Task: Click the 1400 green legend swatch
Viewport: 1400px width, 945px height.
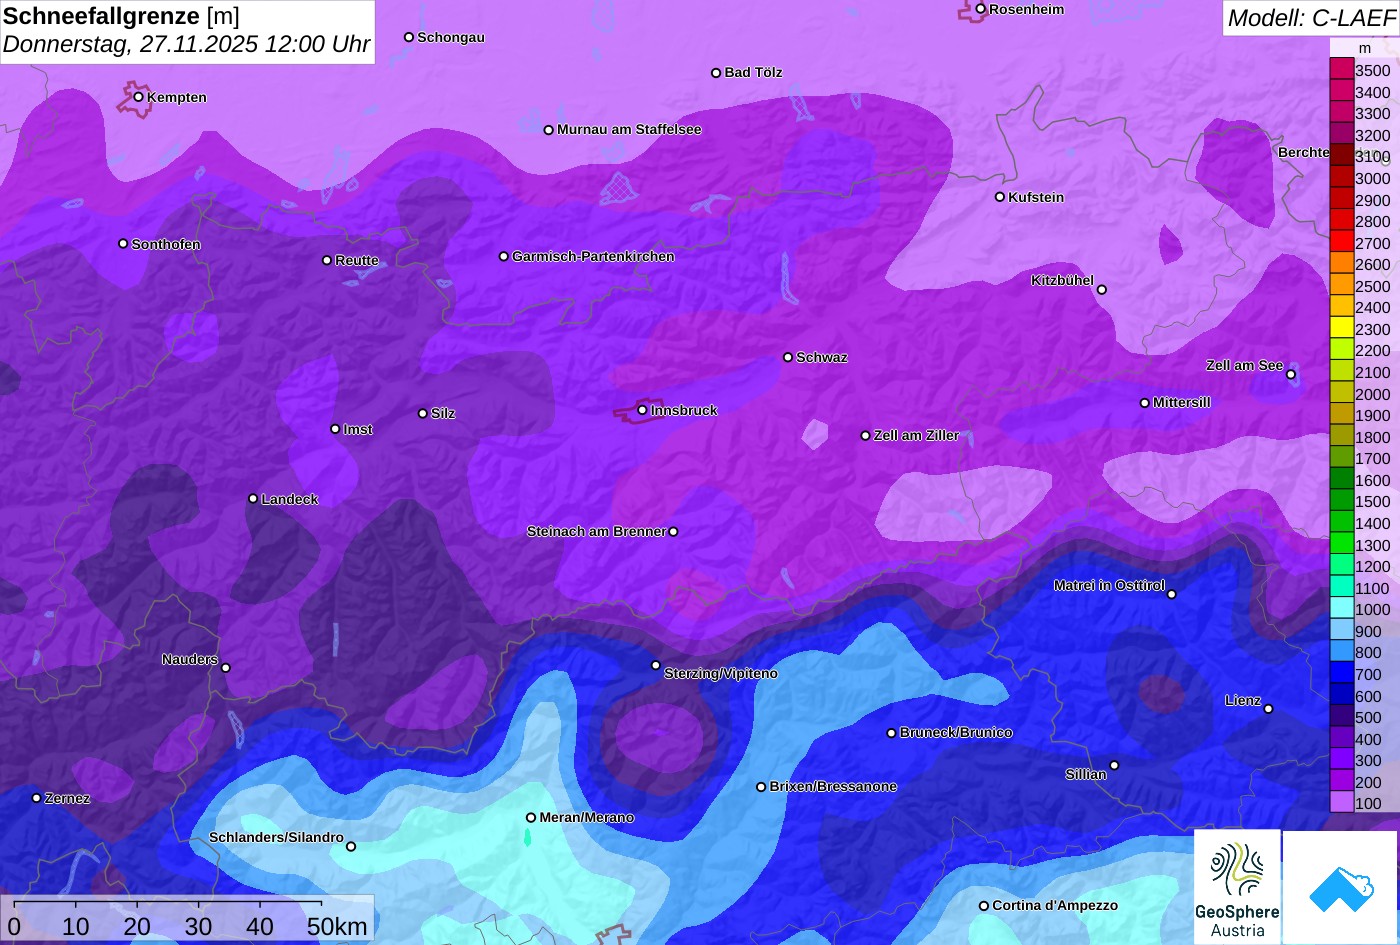Action: 1341,523
